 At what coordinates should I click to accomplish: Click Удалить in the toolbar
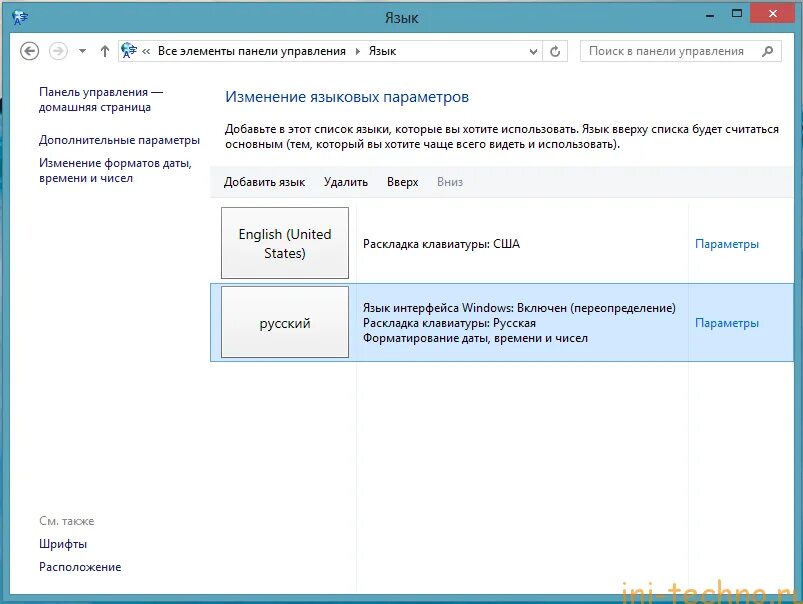click(346, 182)
